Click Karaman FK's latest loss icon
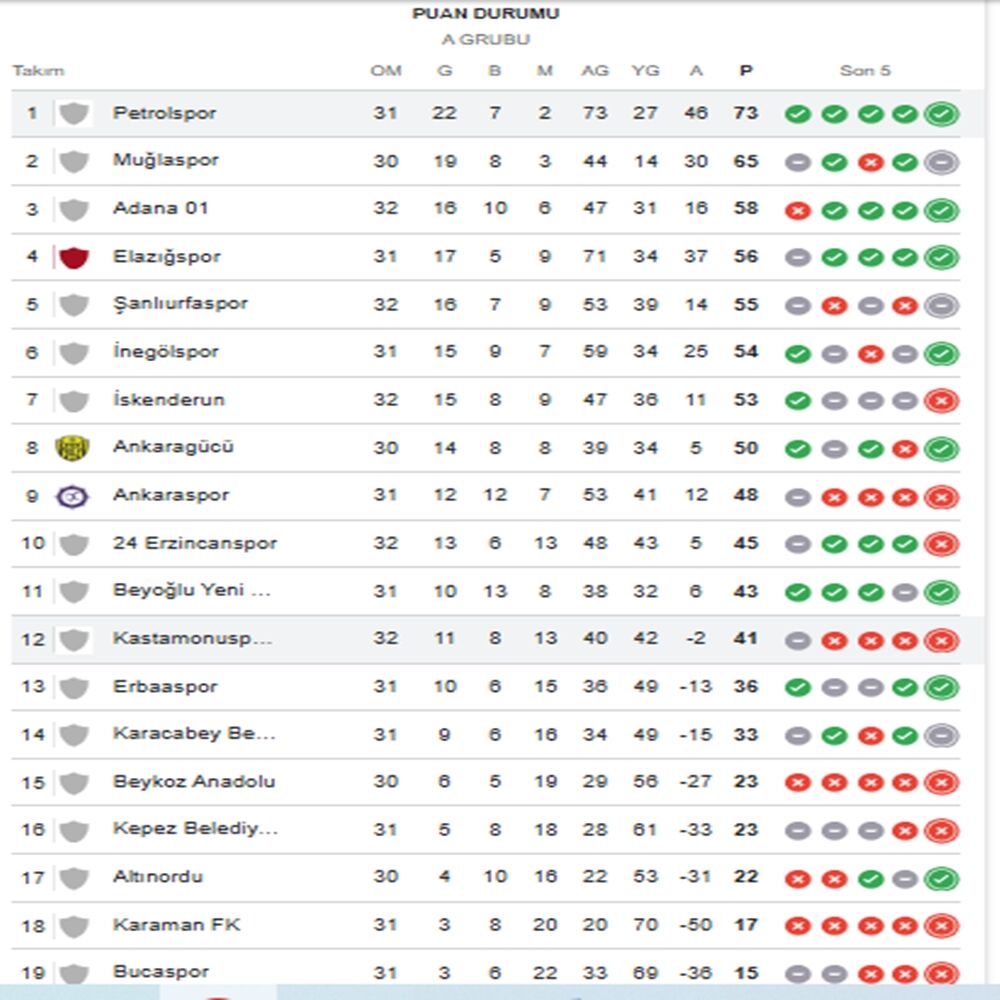 pyautogui.click(x=941, y=926)
